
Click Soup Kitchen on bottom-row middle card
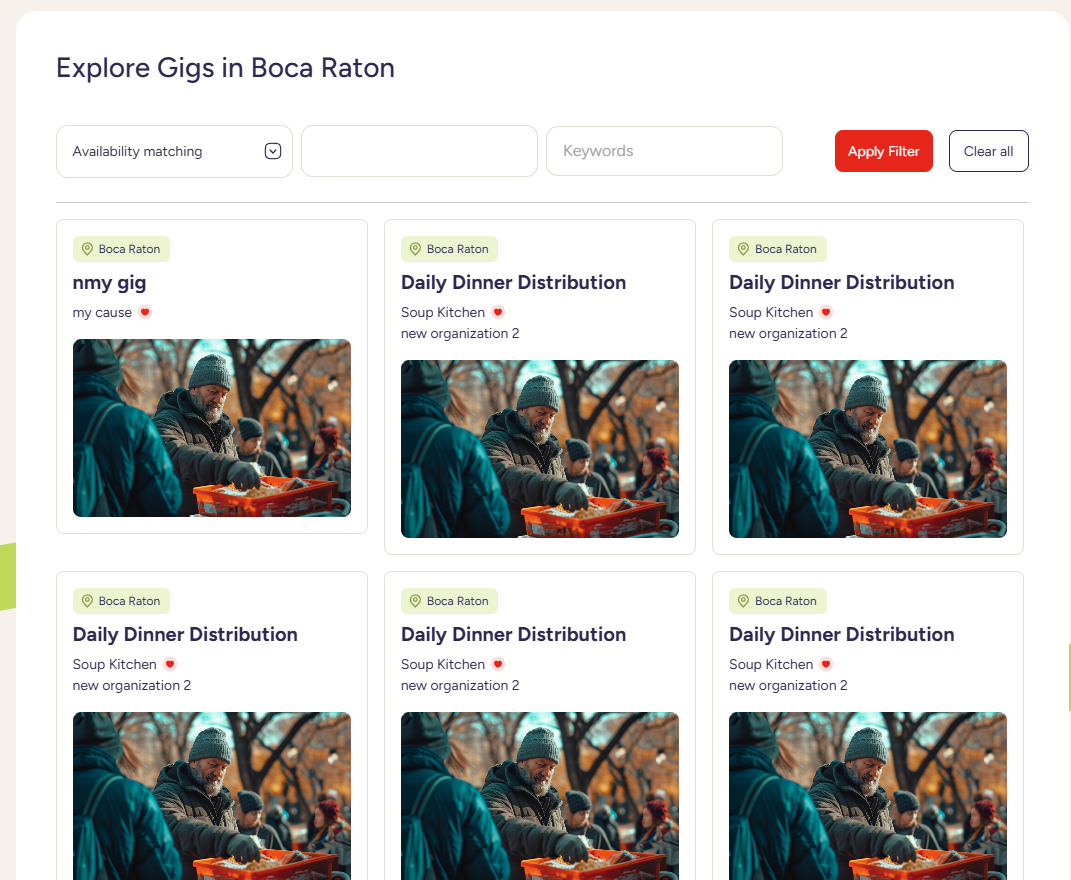[443, 664]
